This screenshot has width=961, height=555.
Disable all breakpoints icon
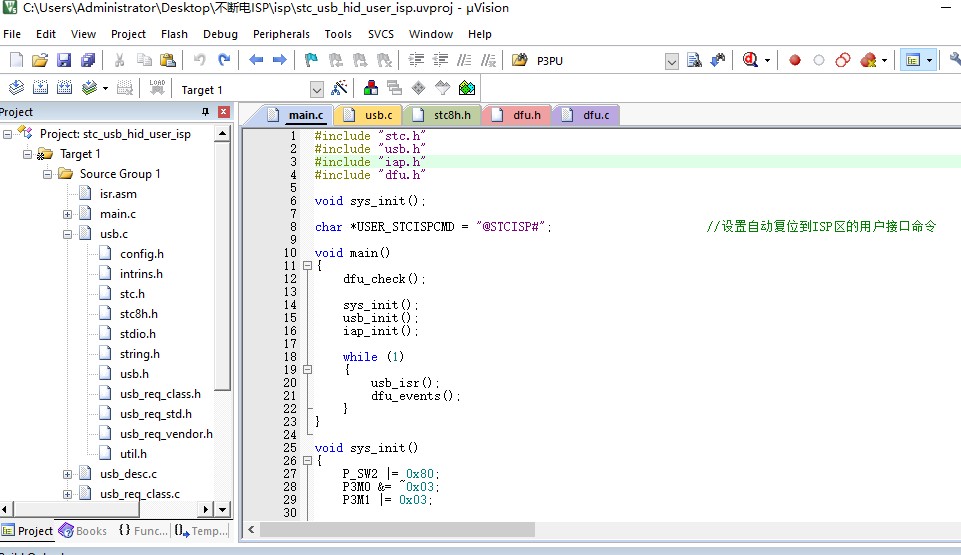[x=843, y=60]
